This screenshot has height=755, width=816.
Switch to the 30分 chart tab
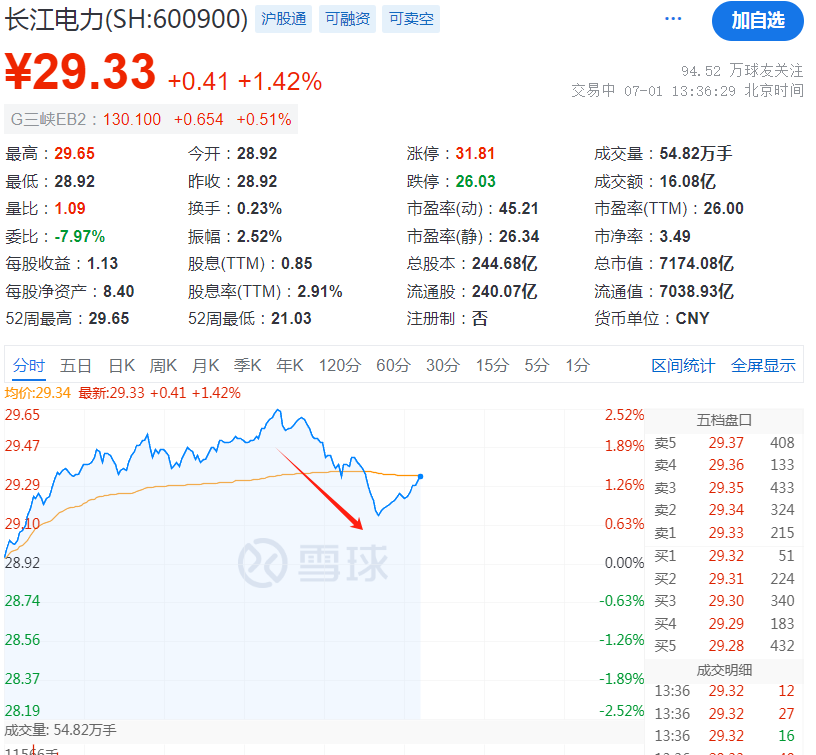pyautogui.click(x=443, y=365)
